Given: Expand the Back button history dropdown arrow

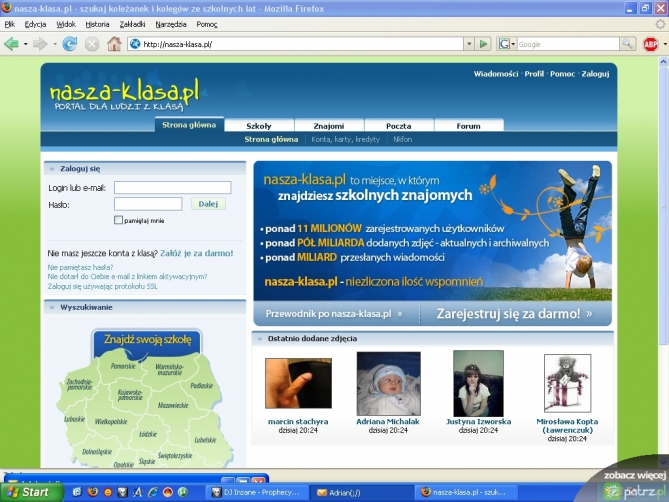Looking at the screenshot, I should pos(24,44).
